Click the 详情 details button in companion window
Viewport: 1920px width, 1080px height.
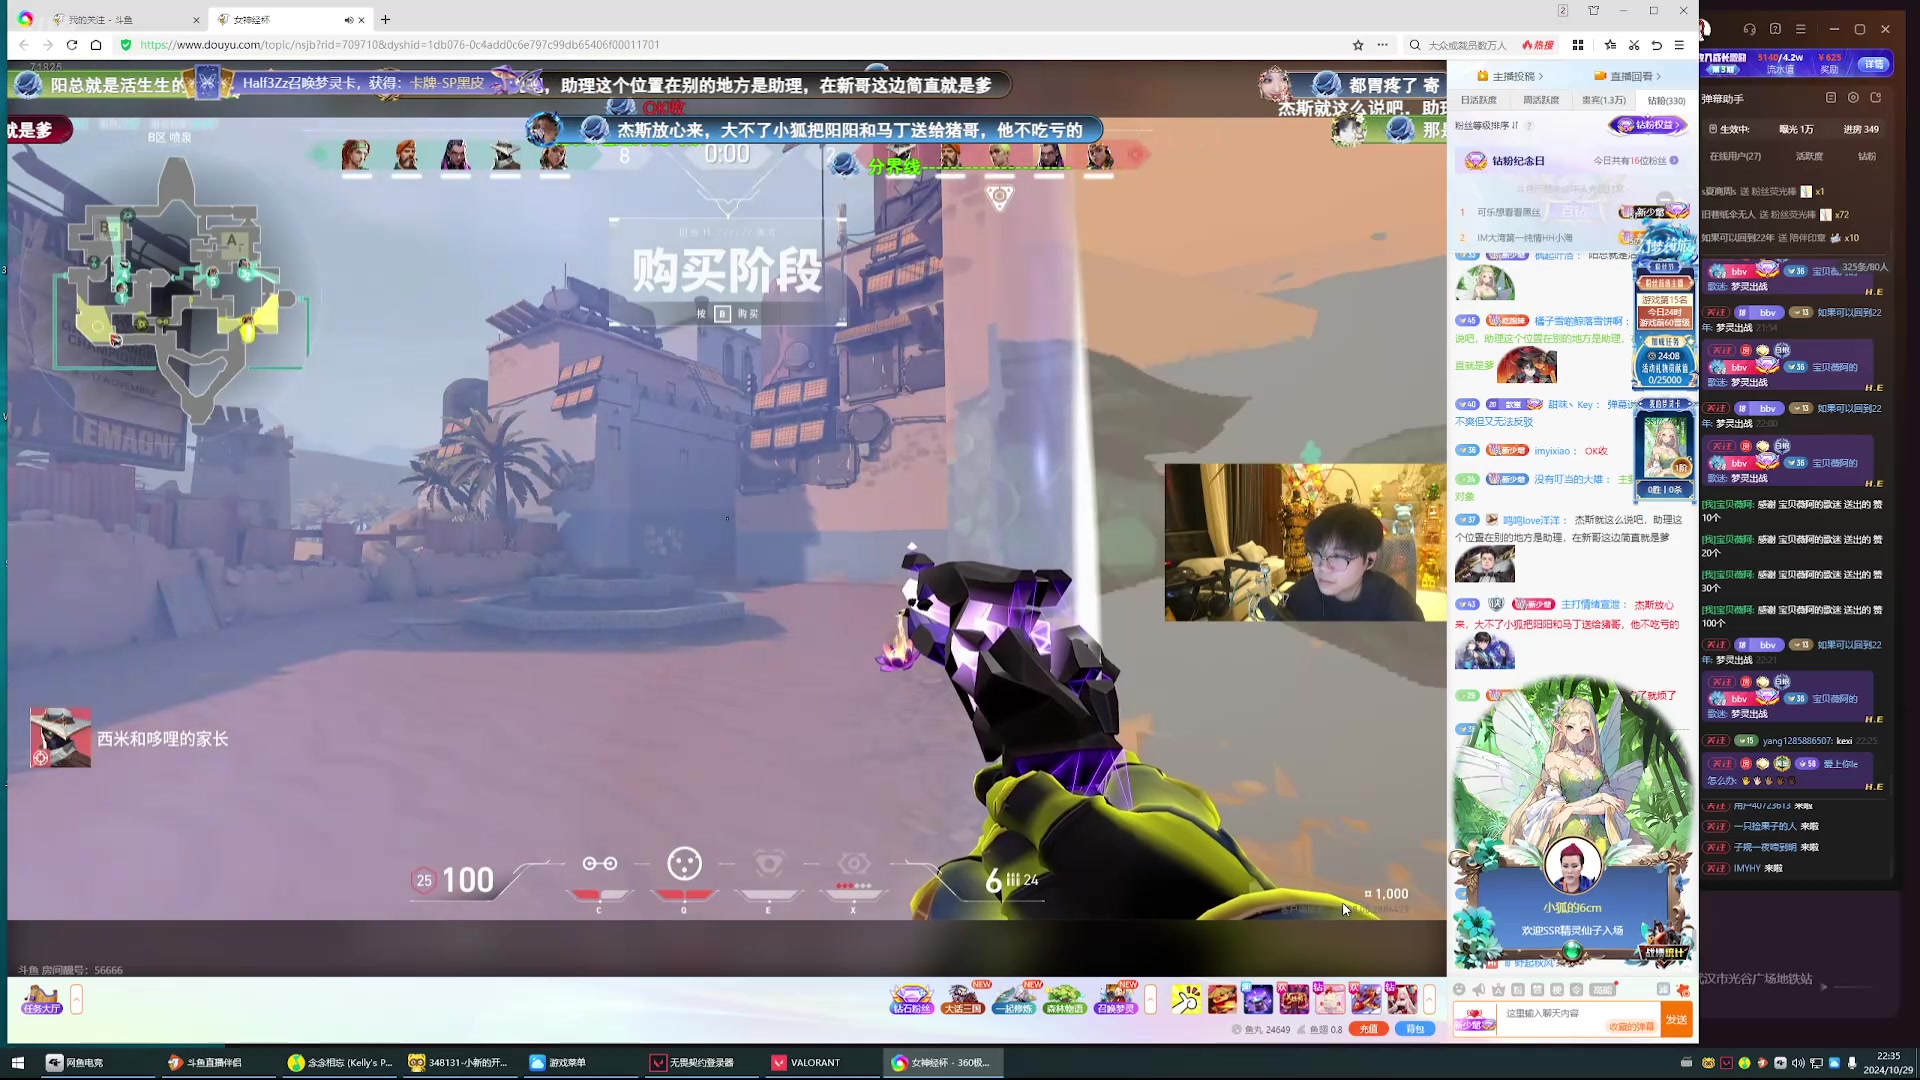point(1874,64)
